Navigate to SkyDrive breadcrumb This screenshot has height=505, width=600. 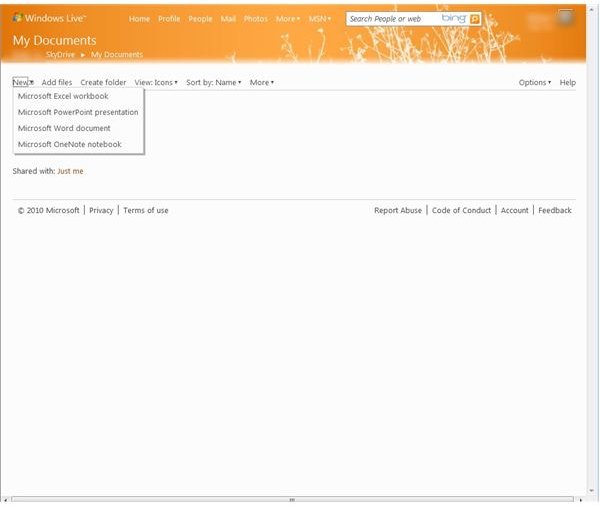[x=60, y=54]
